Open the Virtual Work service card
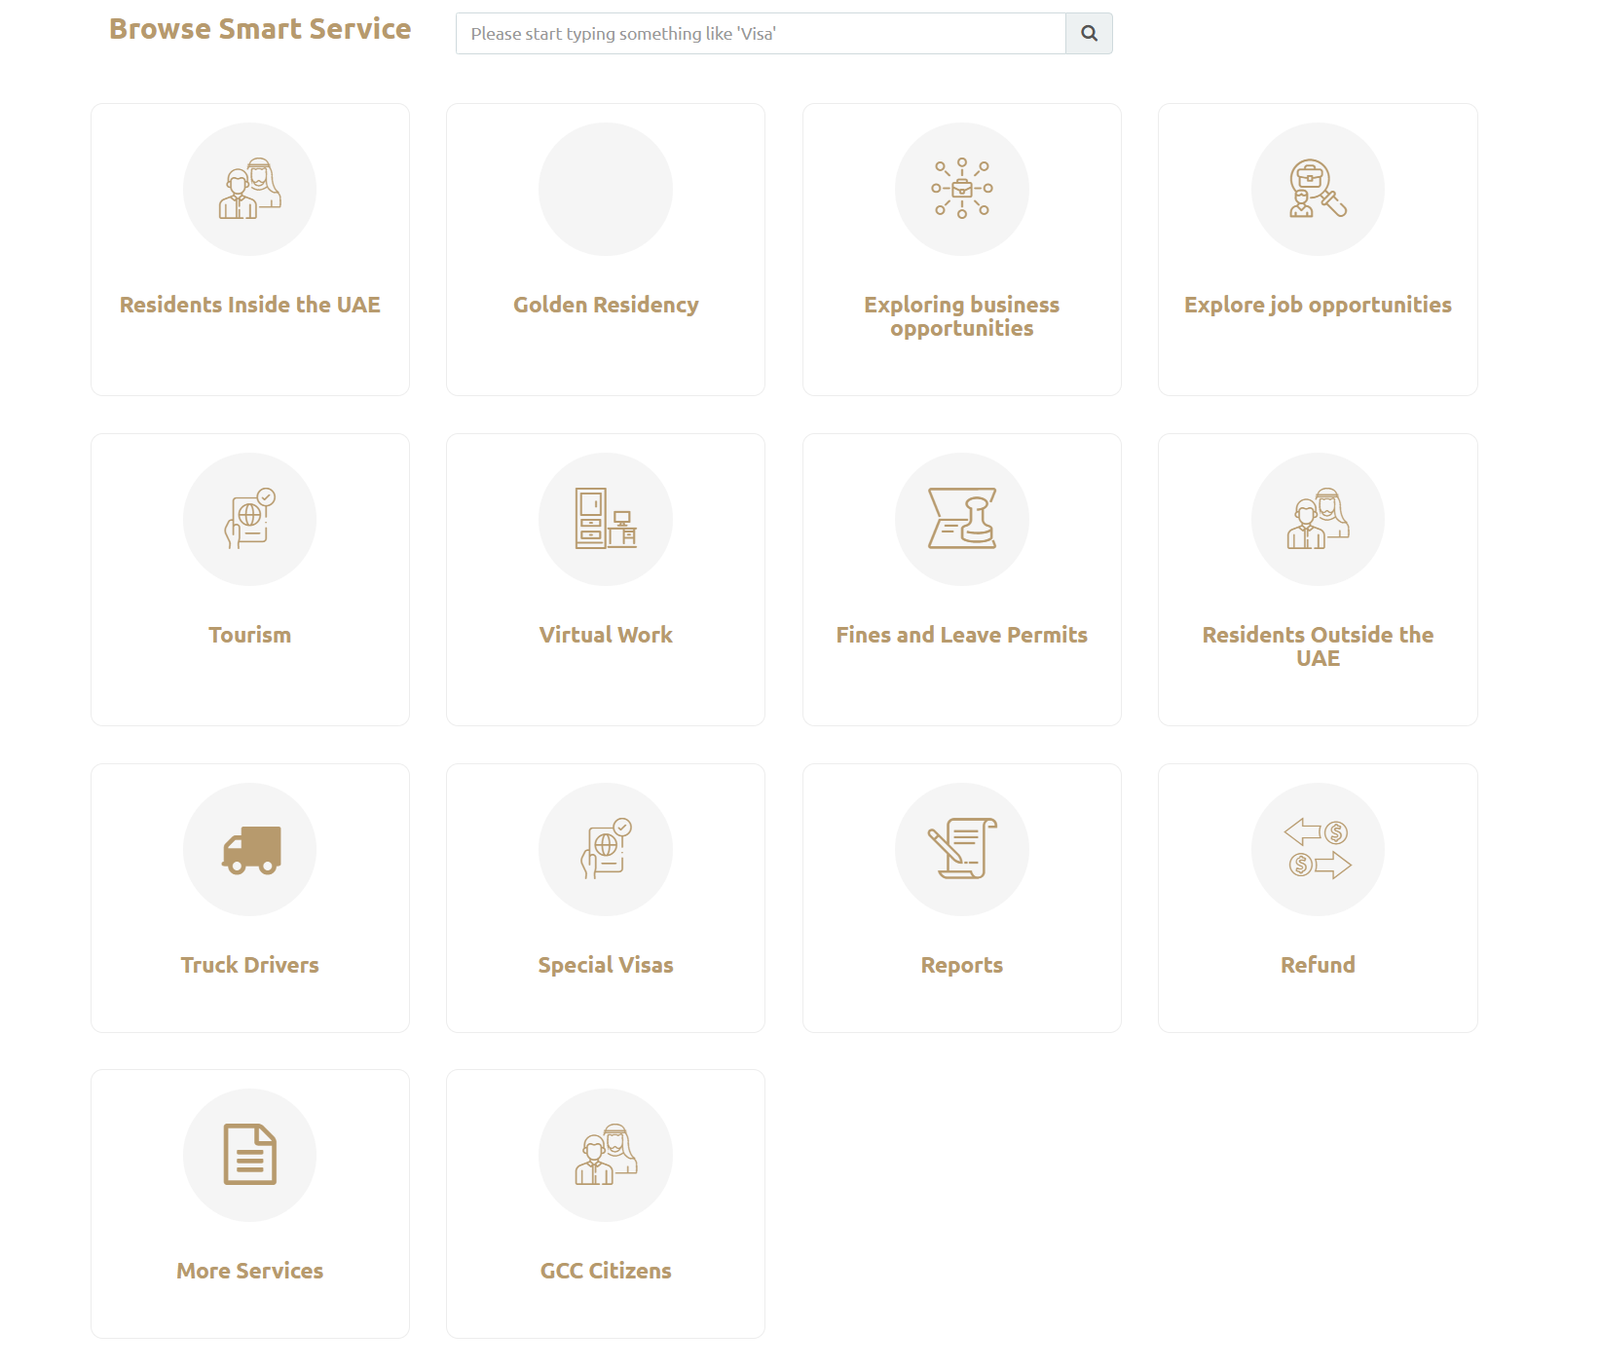The image size is (1600, 1362). click(605, 578)
